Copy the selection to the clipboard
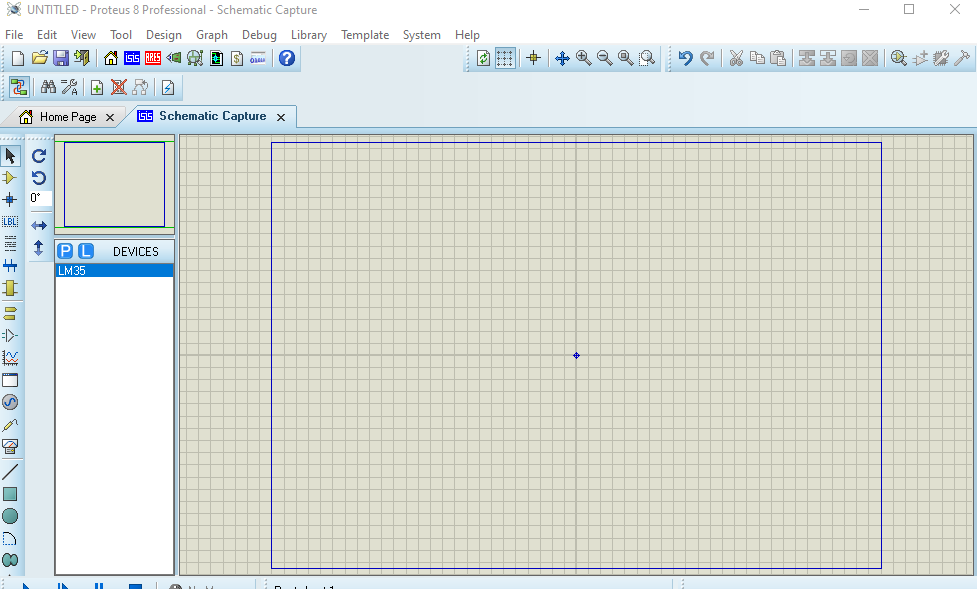The width and height of the screenshot is (977, 589). click(x=757, y=59)
